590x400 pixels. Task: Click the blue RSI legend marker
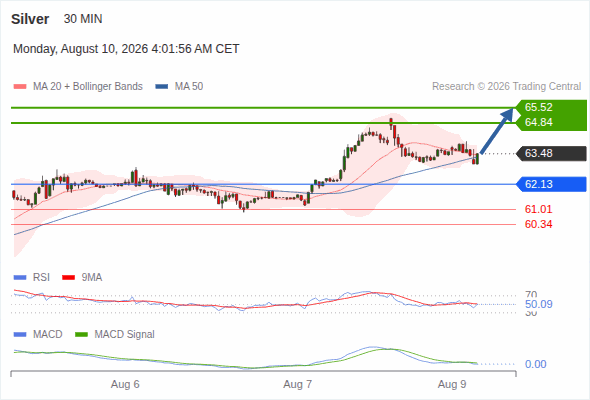pyautogui.click(x=20, y=278)
